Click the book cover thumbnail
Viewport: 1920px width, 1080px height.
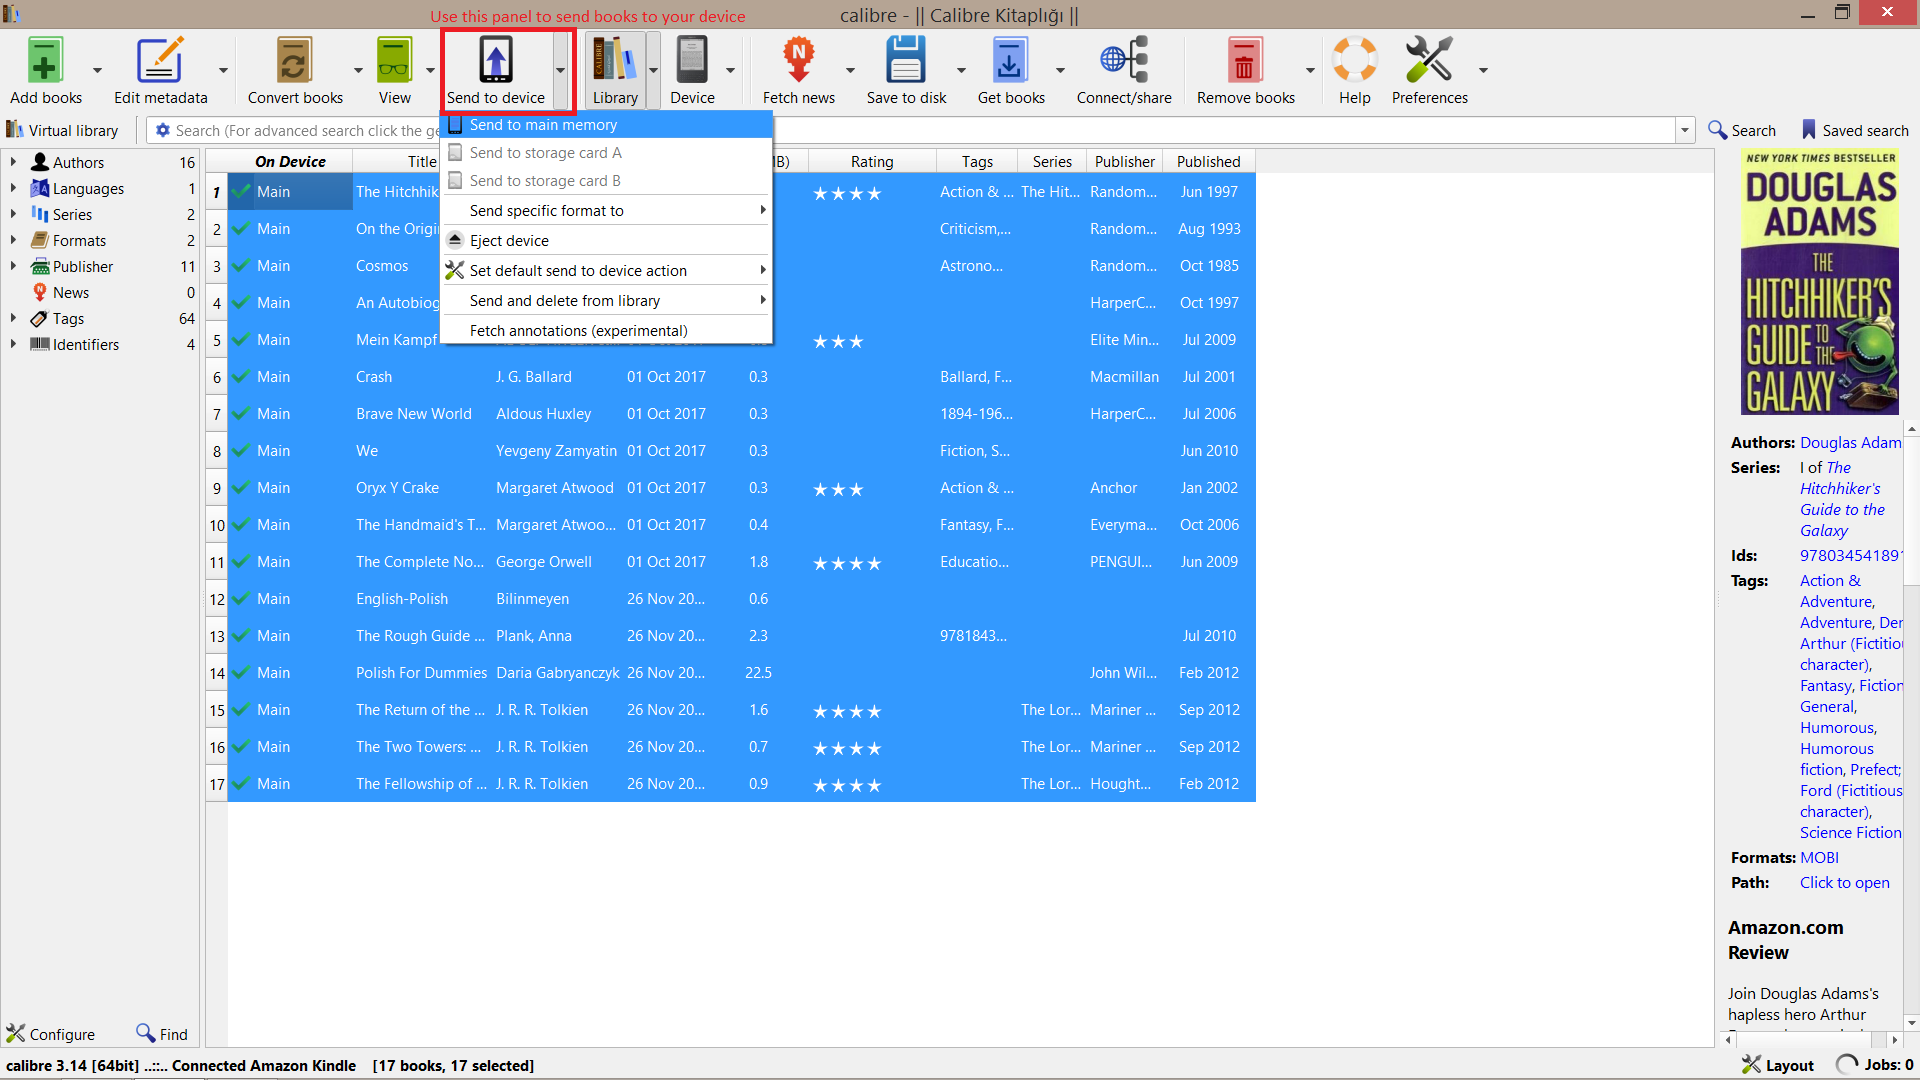click(1820, 282)
